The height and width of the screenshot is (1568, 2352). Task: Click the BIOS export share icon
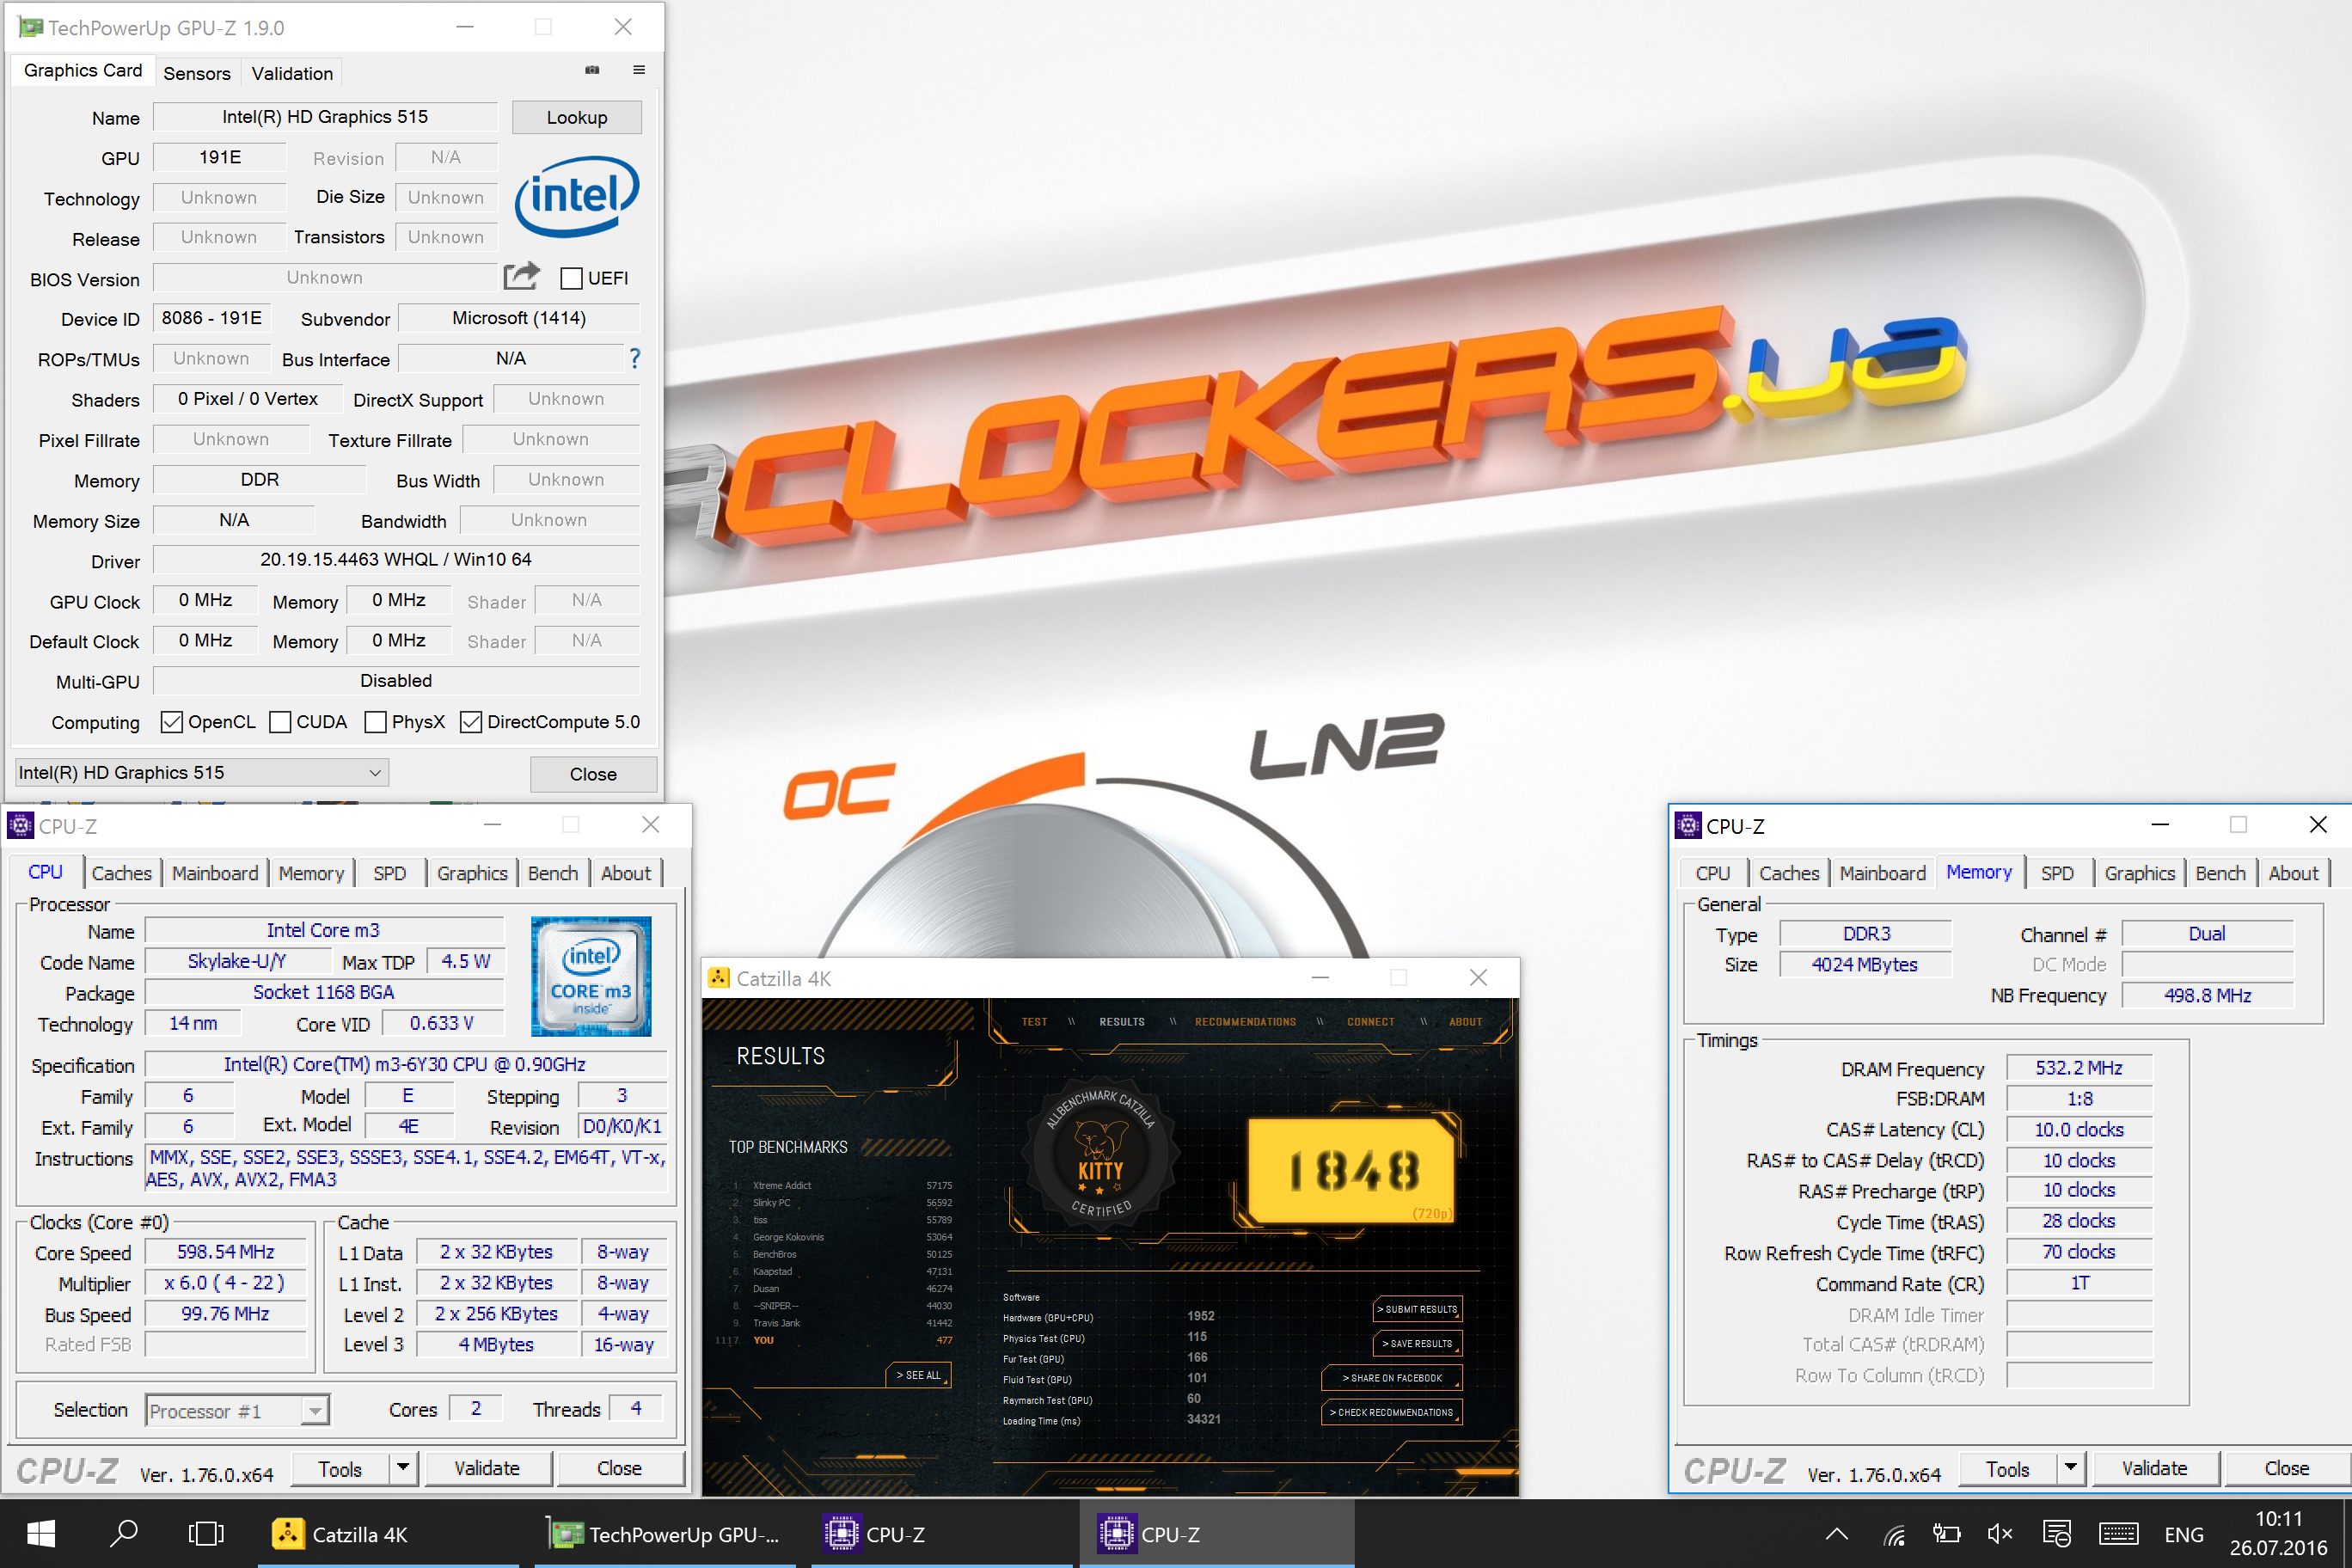[521, 276]
